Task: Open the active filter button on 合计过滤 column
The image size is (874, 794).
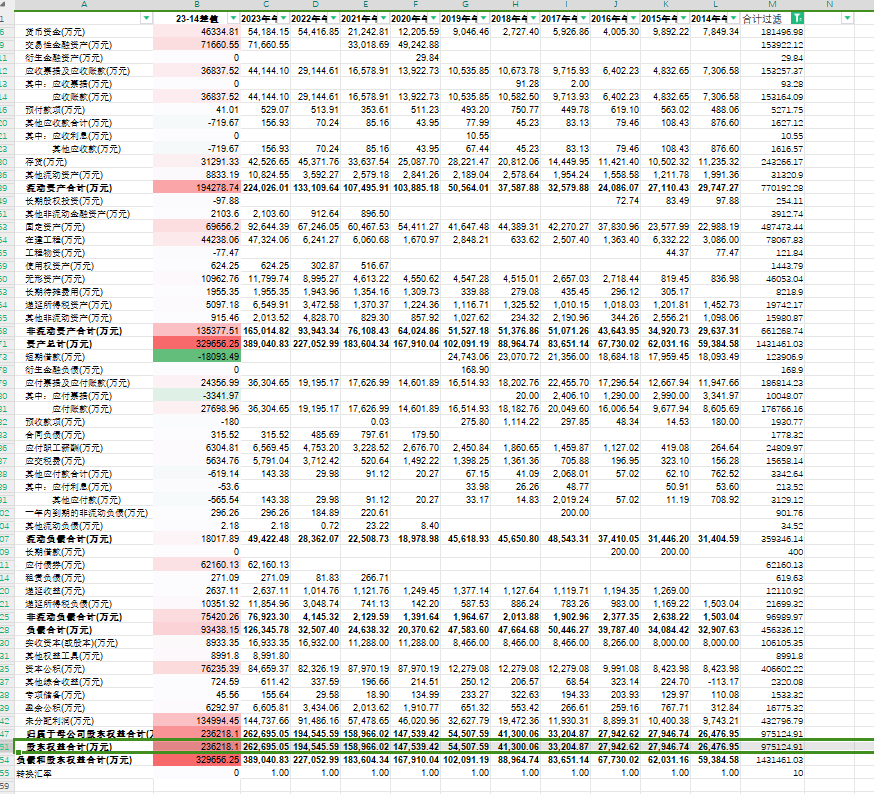Action: pyautogui.click(x=798, y=18)
